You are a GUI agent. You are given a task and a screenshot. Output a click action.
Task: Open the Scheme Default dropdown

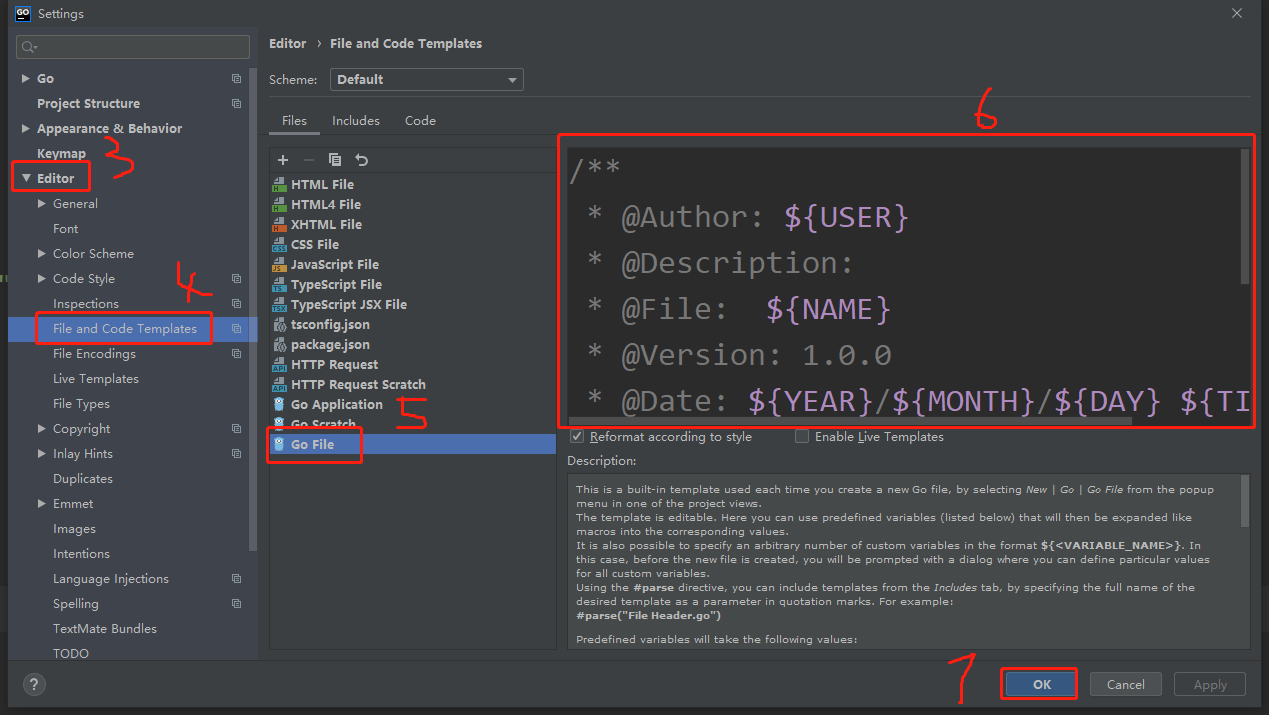[x=427, y=79]
